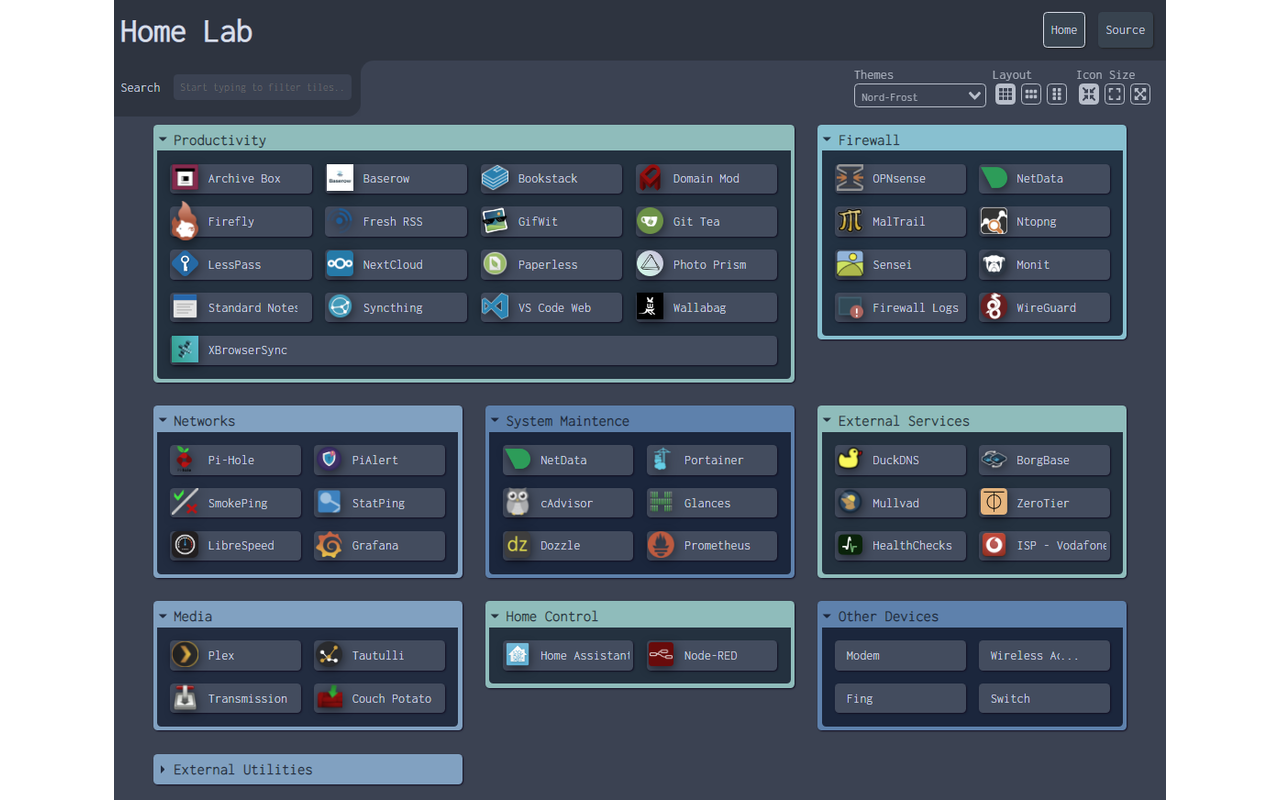Open the Transmission tile

235,699
